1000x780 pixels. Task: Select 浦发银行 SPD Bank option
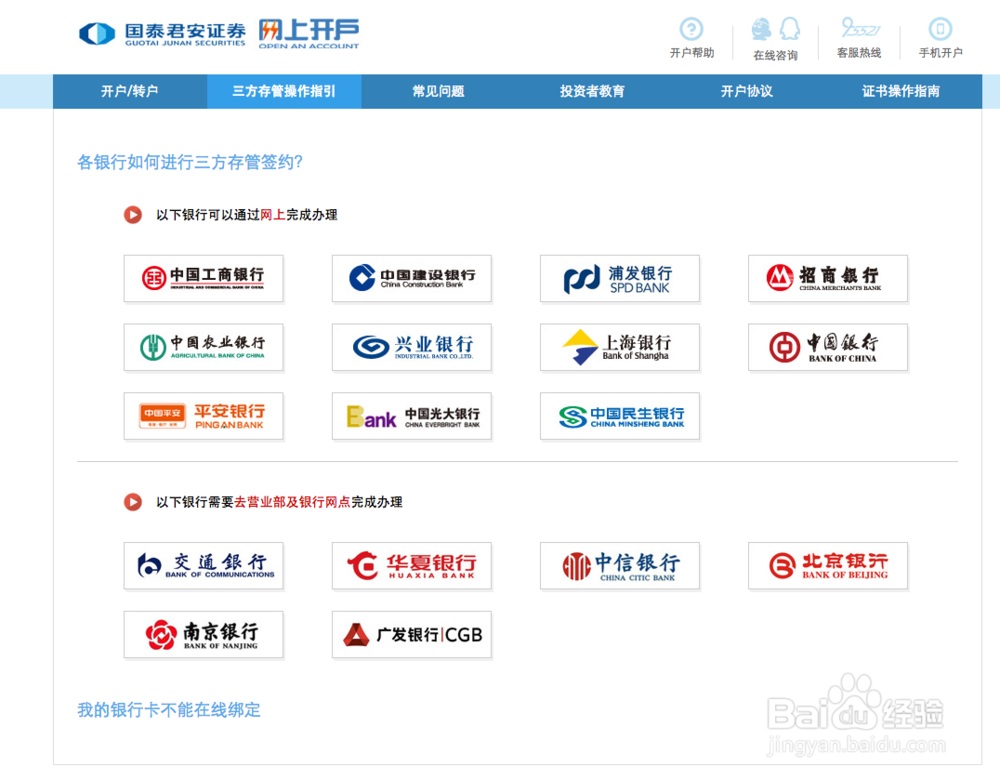pyautogui.click(x=619, y=278)
